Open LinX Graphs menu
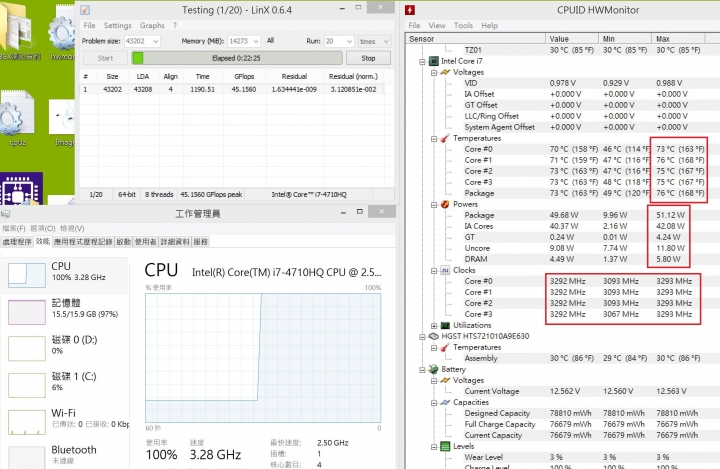 (x=152, y=25)
